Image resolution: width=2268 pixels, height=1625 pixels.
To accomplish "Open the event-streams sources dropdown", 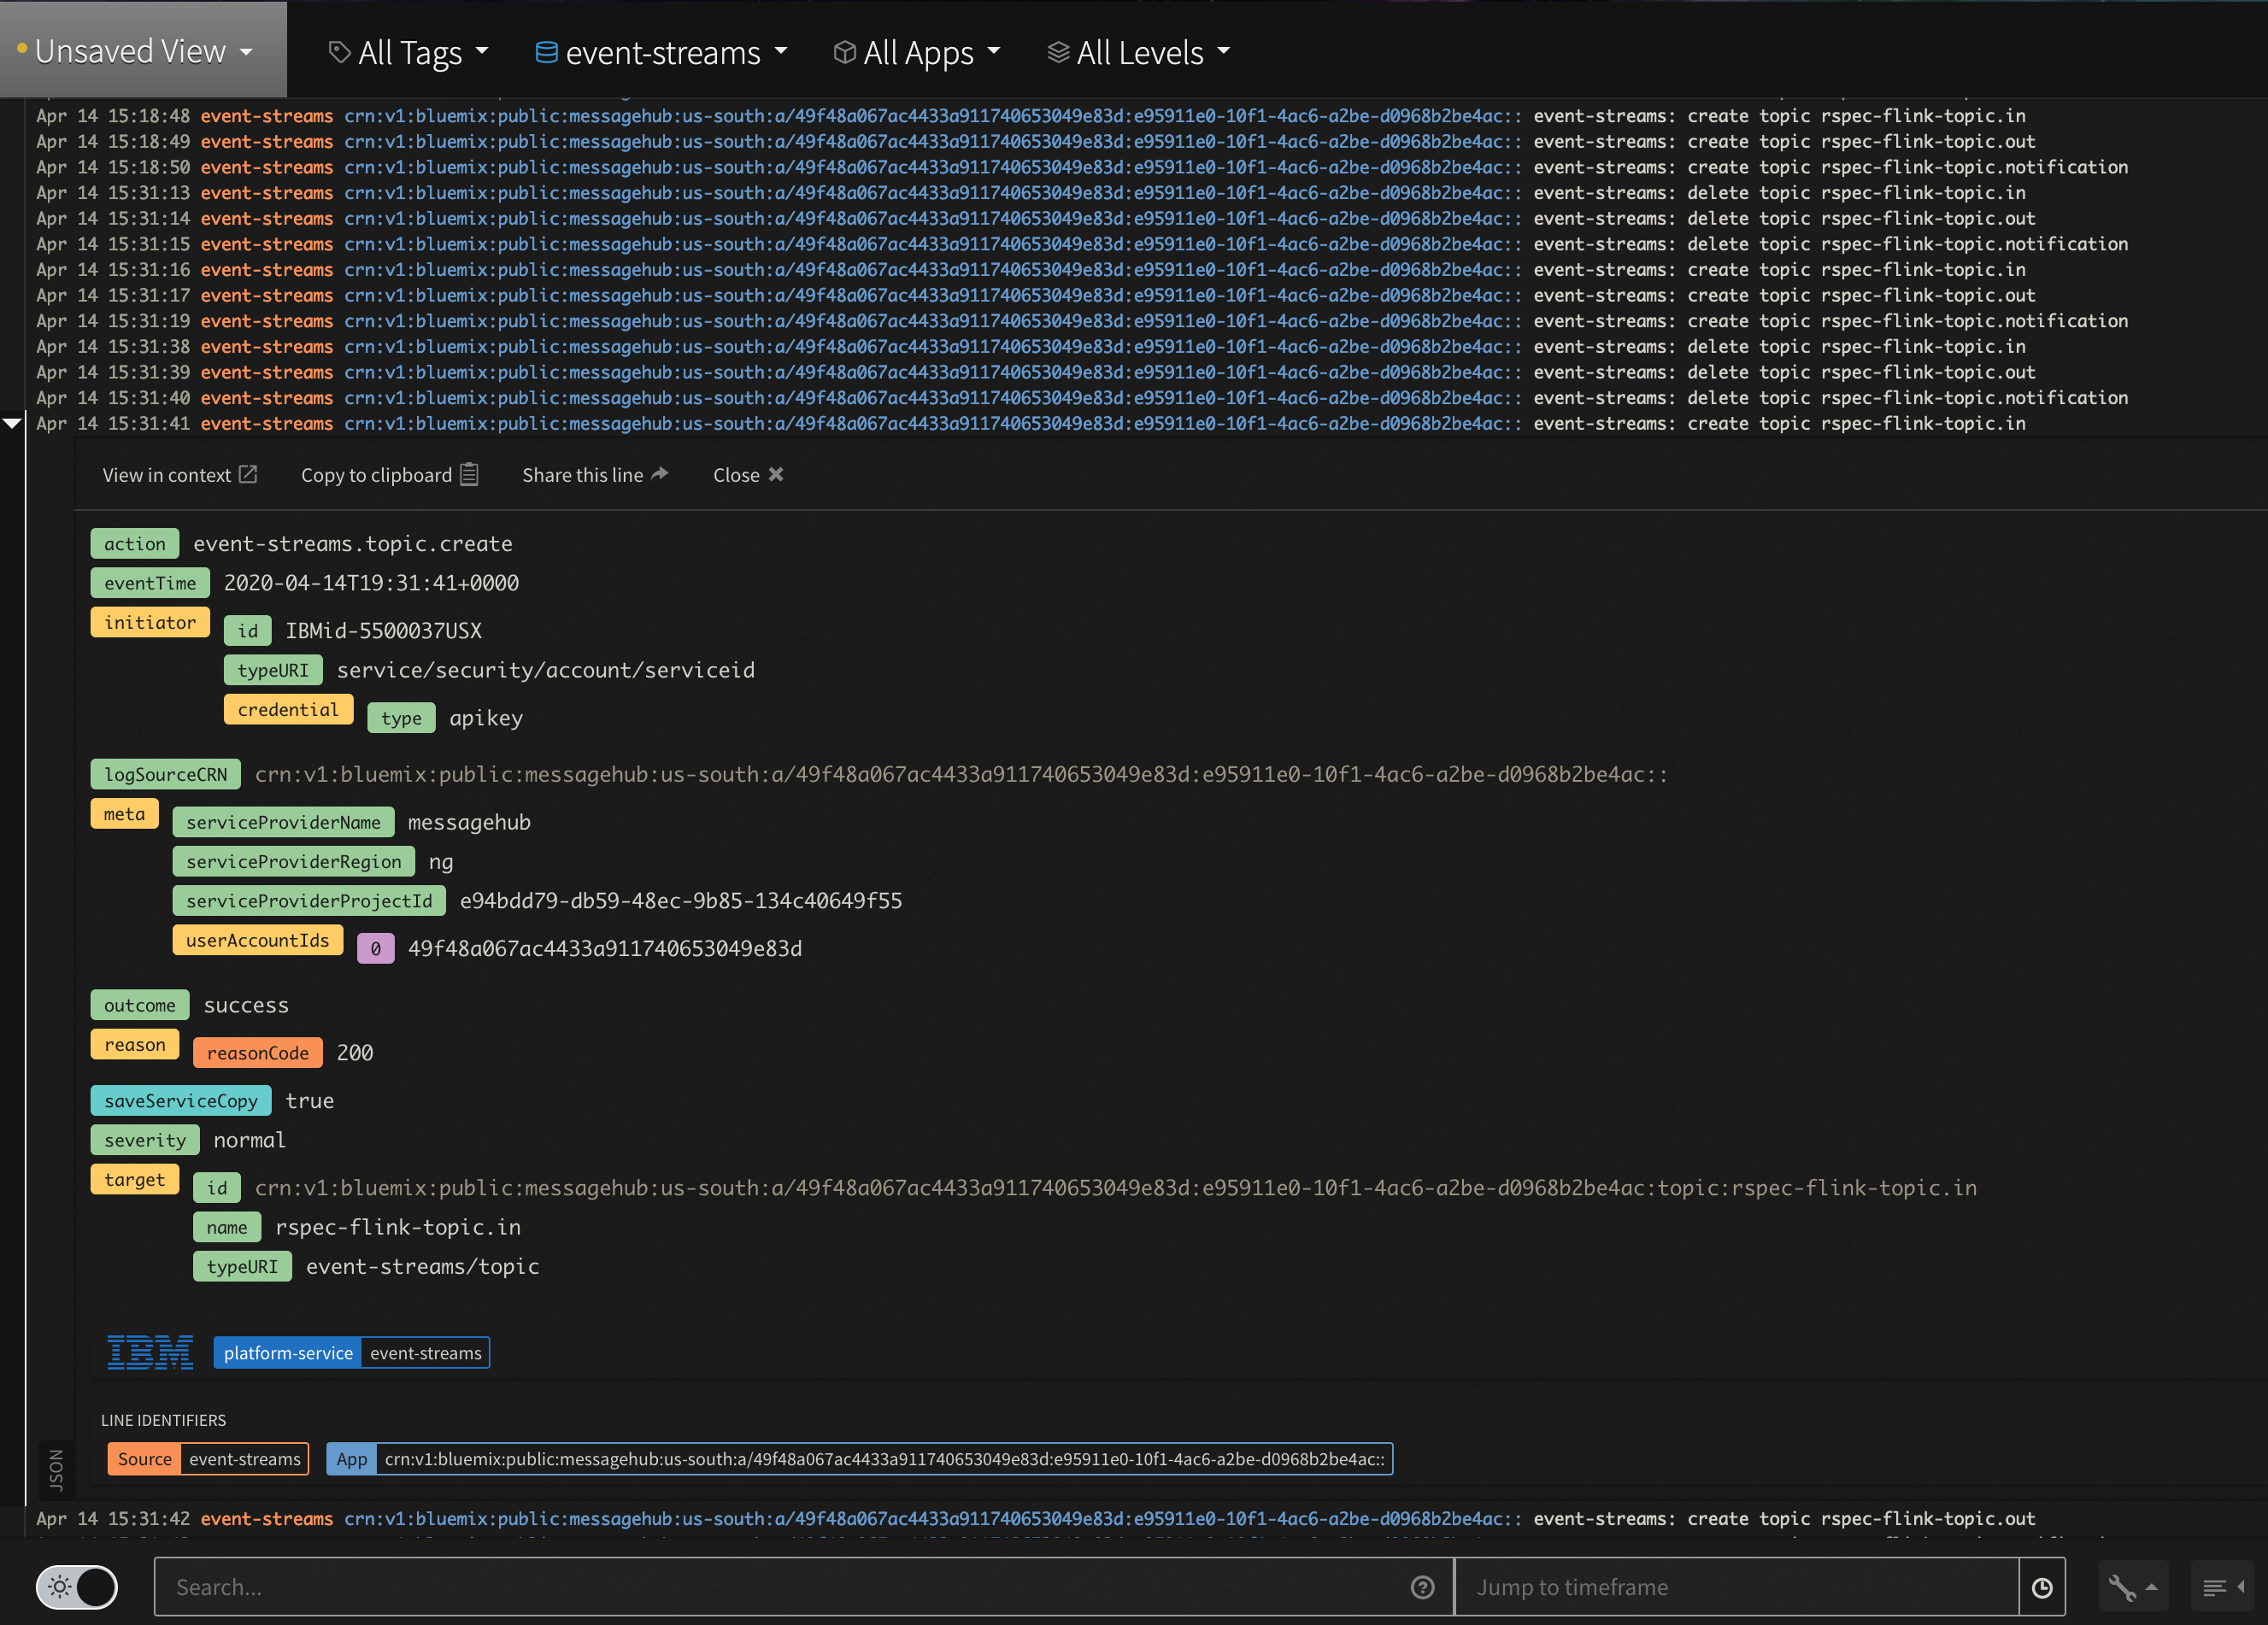I will point(661,52).
